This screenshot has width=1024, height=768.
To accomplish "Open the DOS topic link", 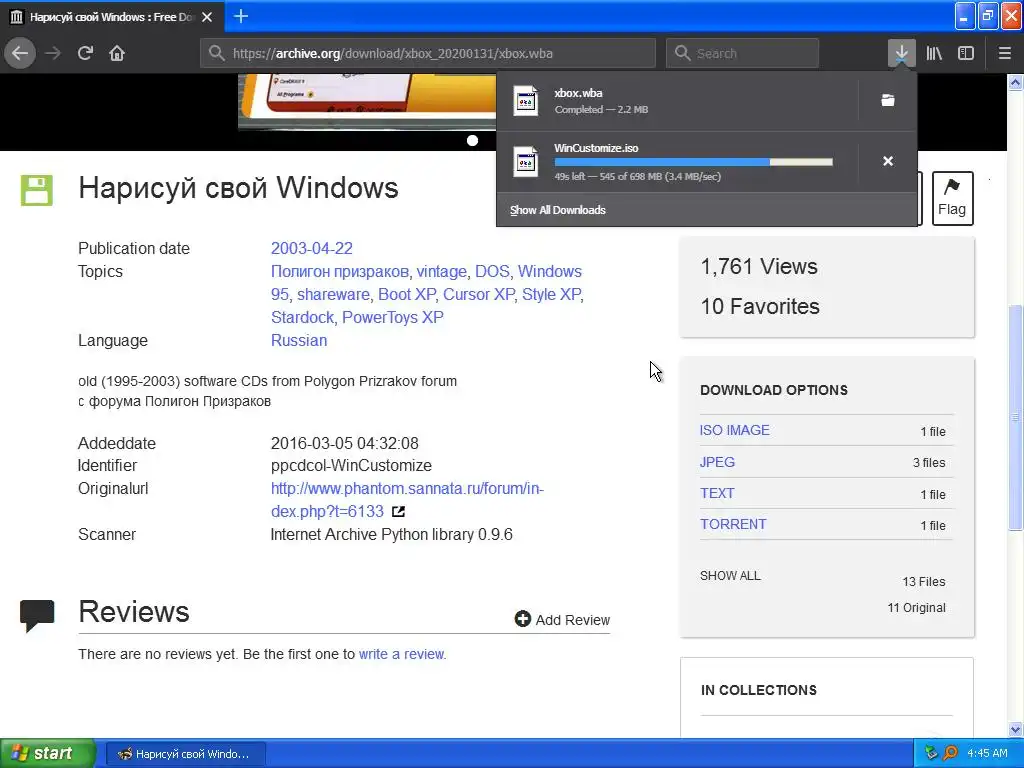I will click(x=492, y=271).
